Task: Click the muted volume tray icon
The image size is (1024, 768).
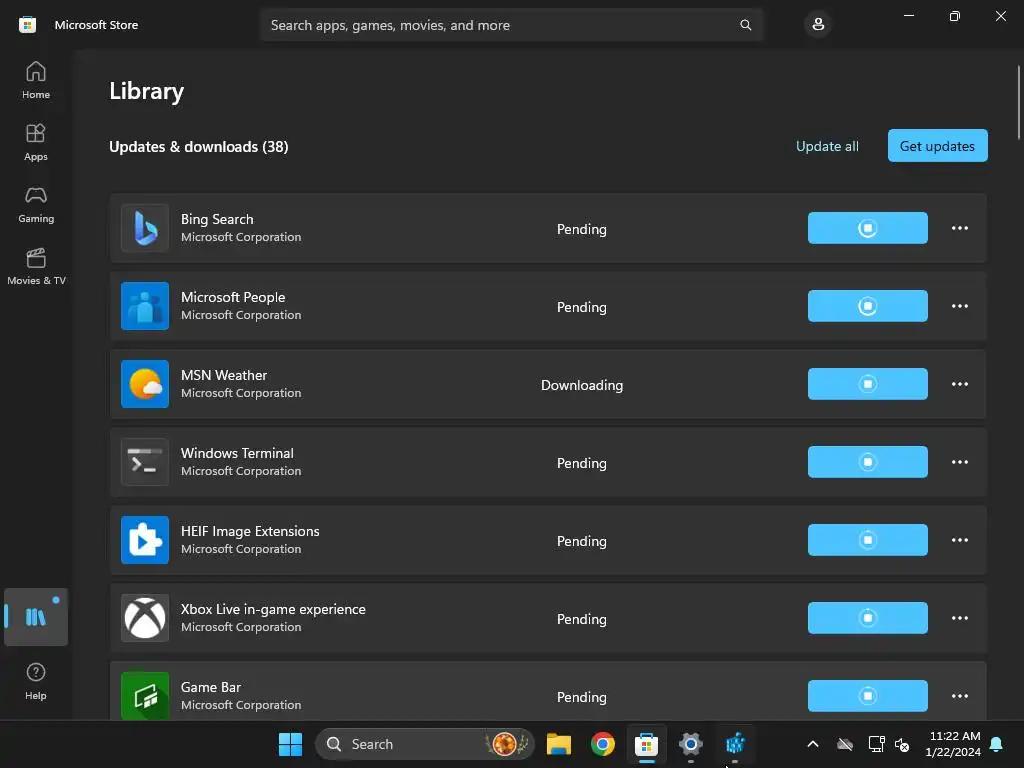Action: [903, 744]
